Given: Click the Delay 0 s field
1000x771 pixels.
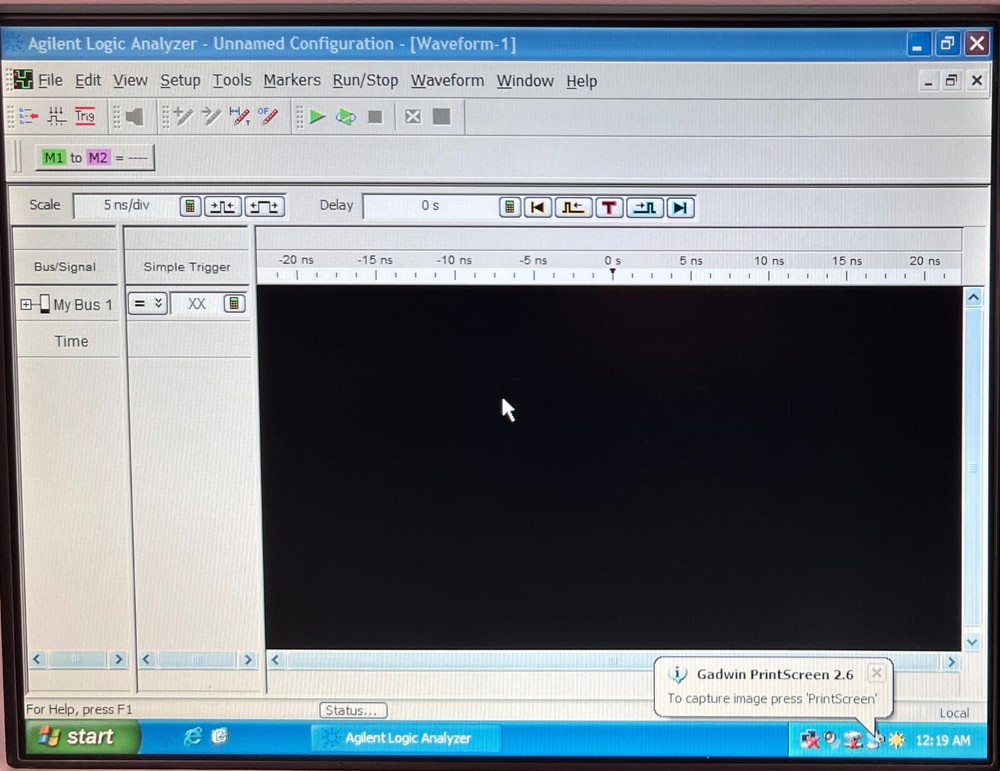Looking at the screenshot, I should 430,206.
